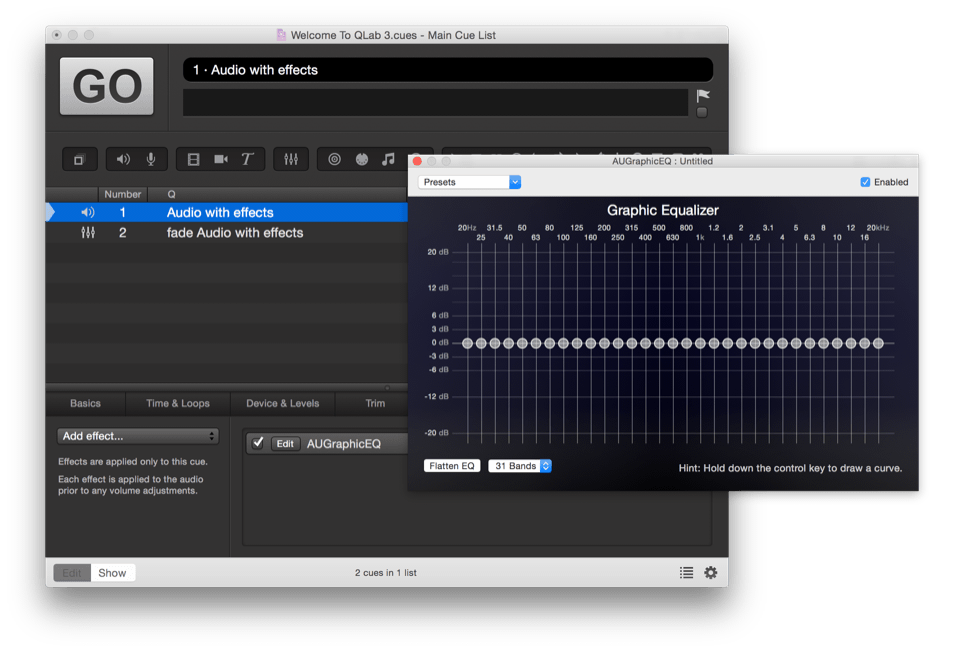Click the music note MIDI File icon
This screenshot has height=652, width=960.
[388, 159]
